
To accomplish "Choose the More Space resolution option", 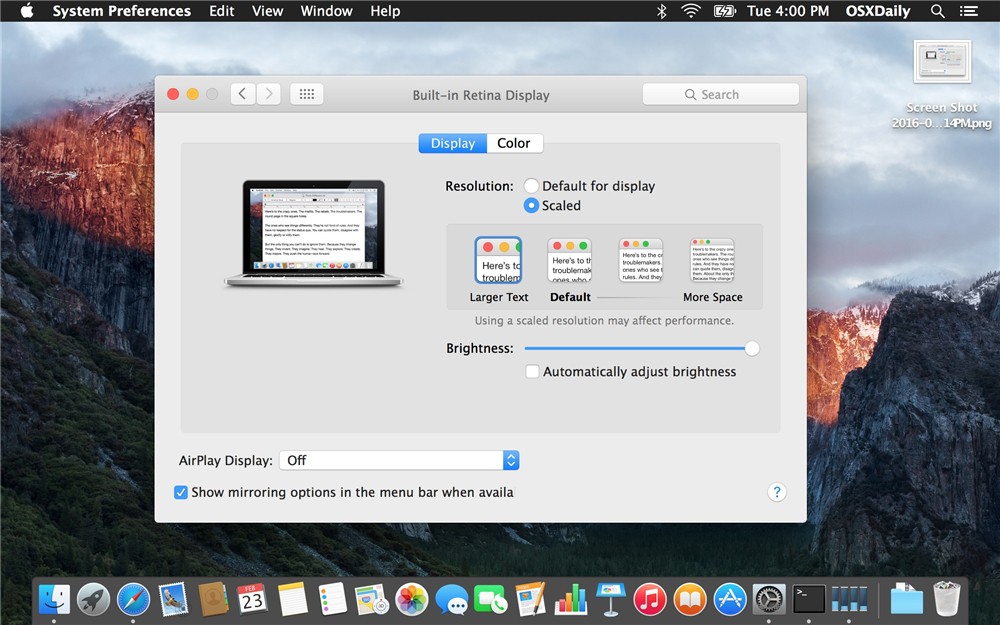I will [x=712, y=261].
